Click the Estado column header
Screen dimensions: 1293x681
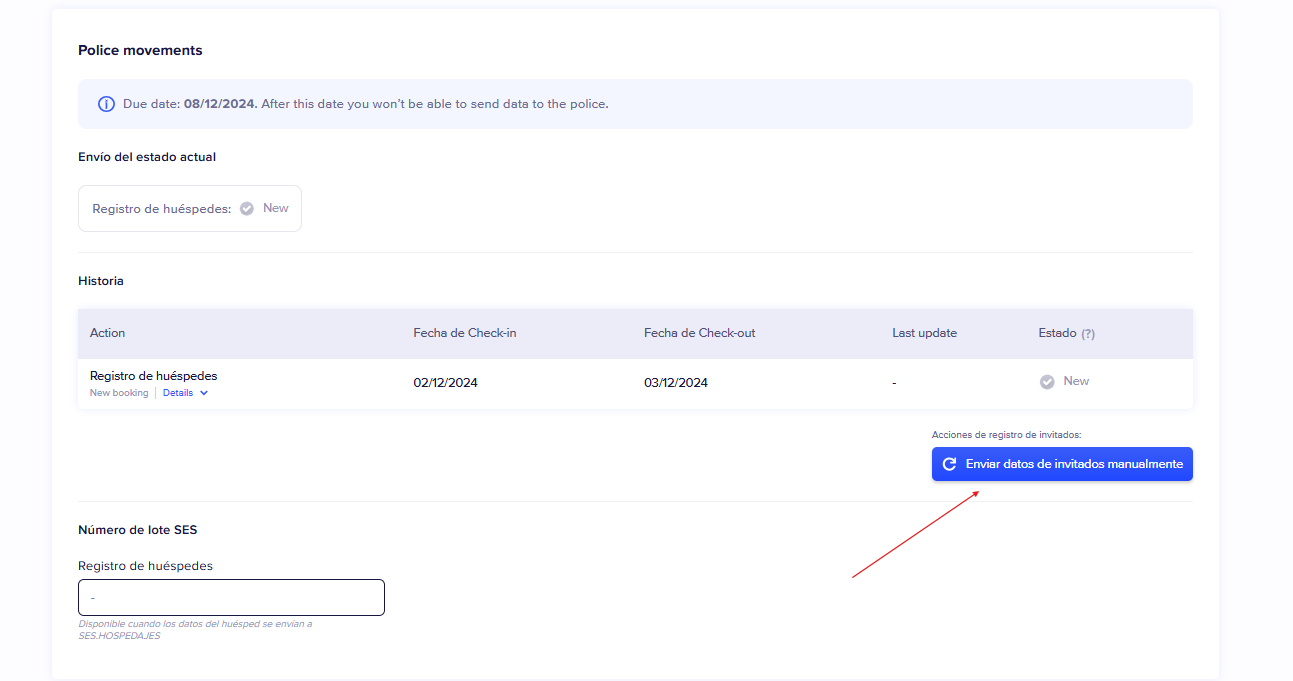(1057, 333)
